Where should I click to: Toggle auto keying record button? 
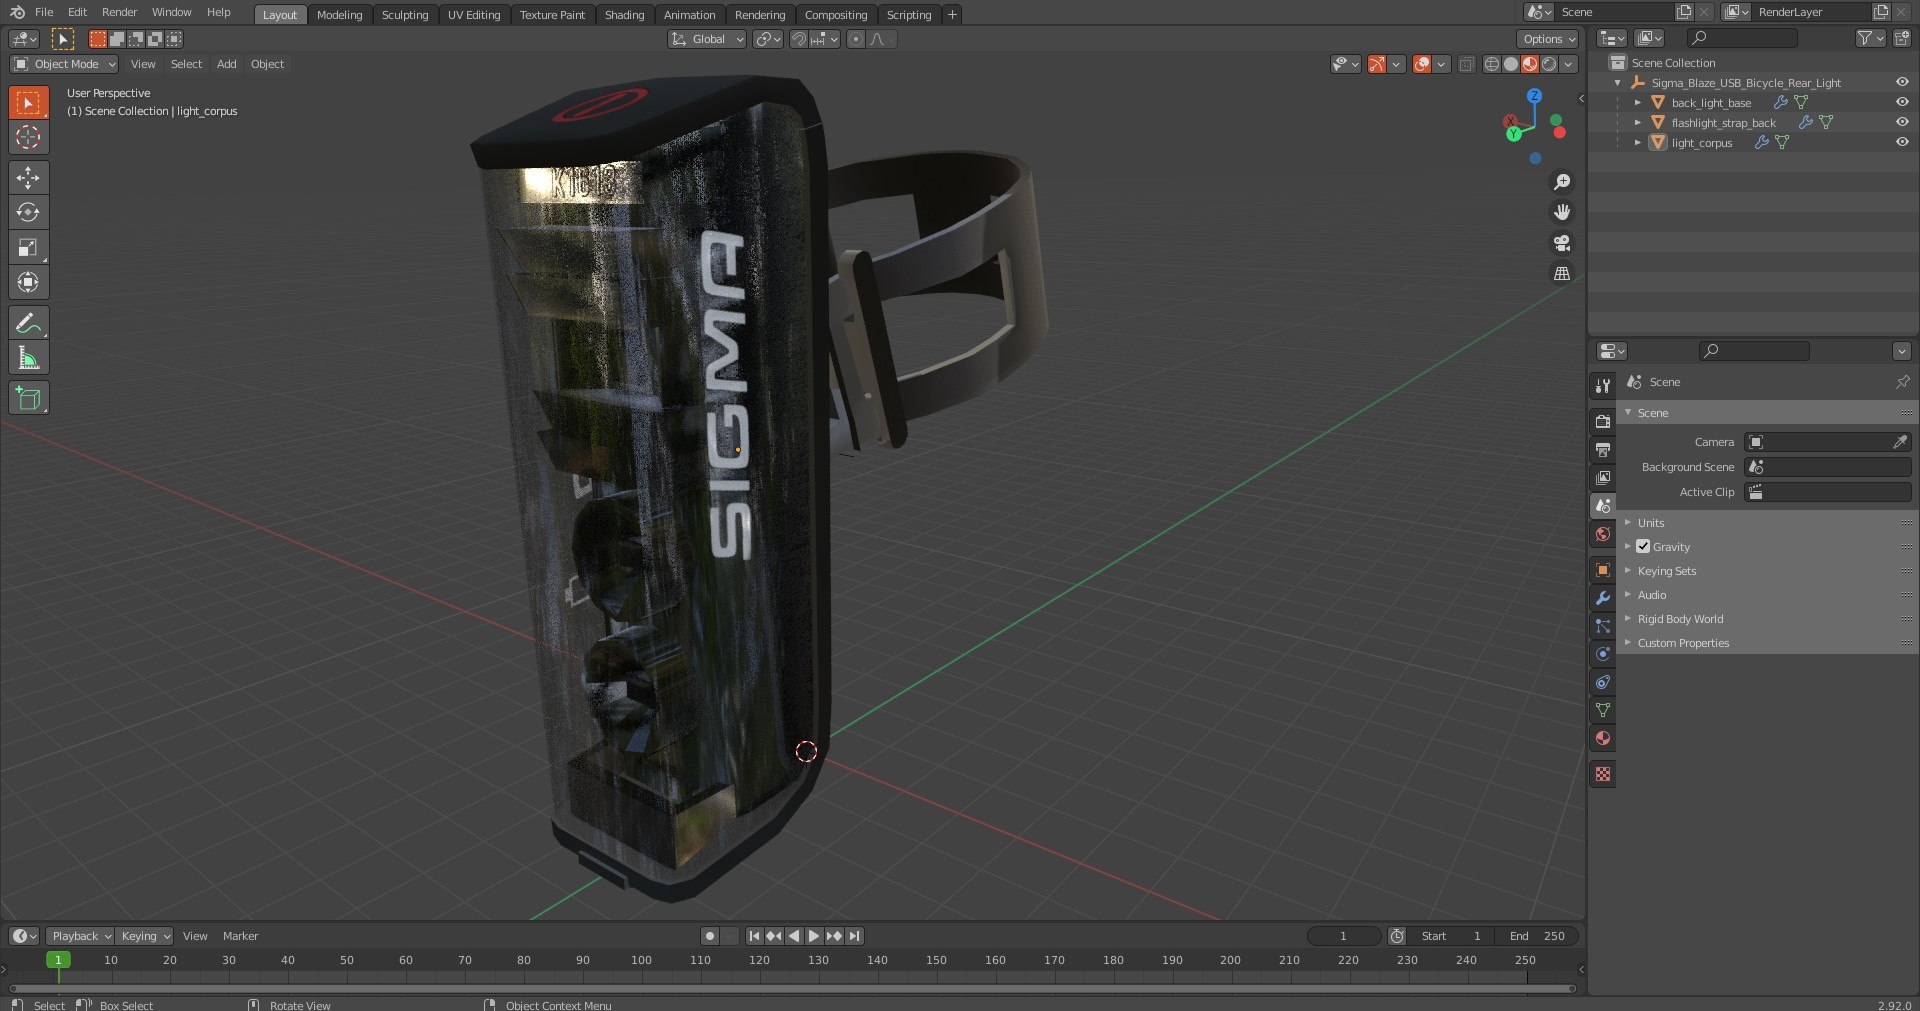[710, 936]
